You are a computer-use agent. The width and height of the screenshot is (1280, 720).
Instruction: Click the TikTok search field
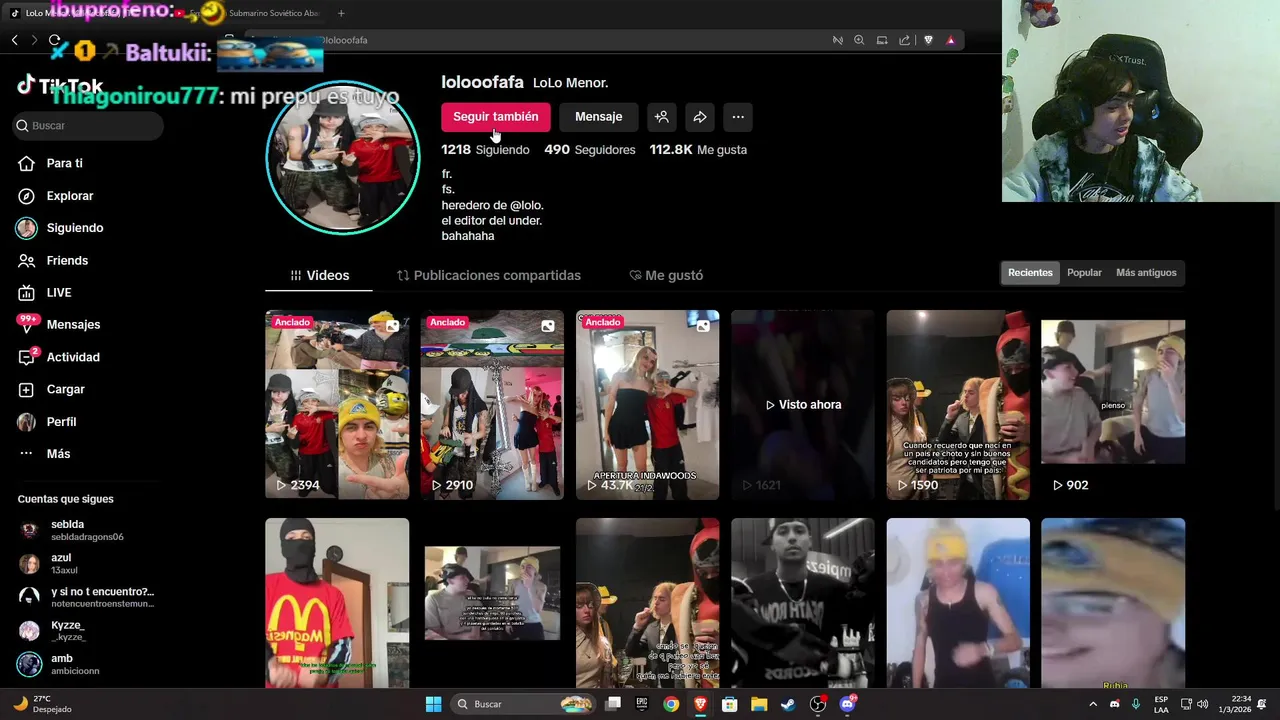pos(89,125)
